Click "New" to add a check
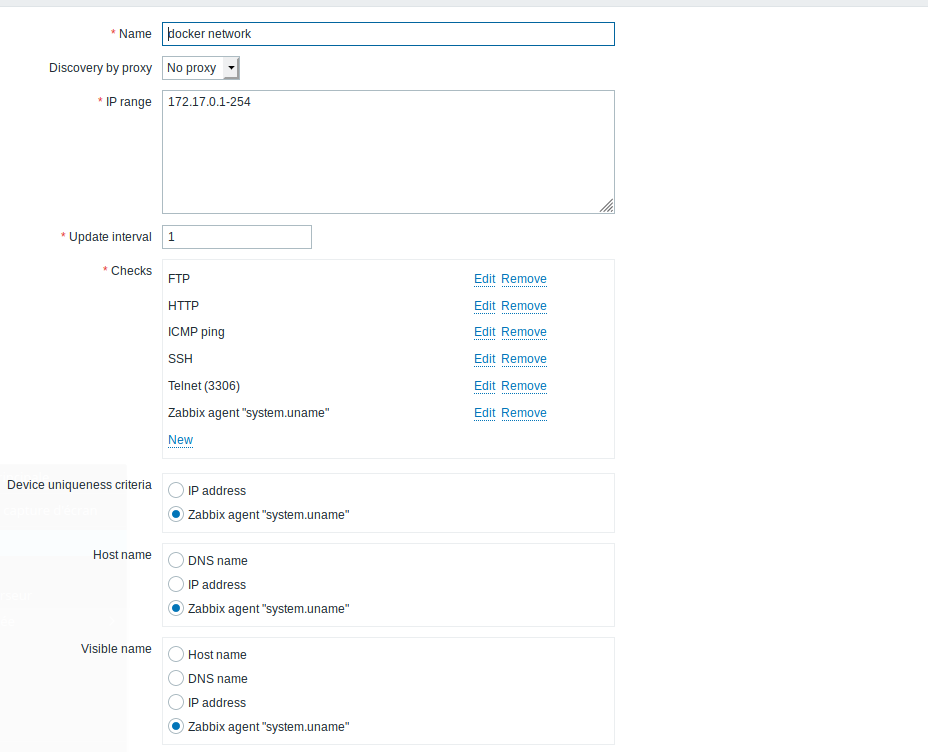Screen dimensions: 928x752 [180, 439]
